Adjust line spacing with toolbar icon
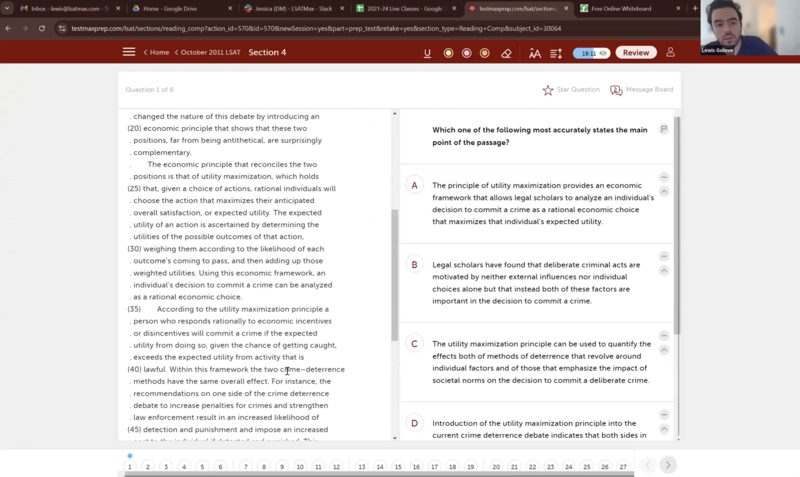This screenshot has height=477, width=800. coord(554,53)
